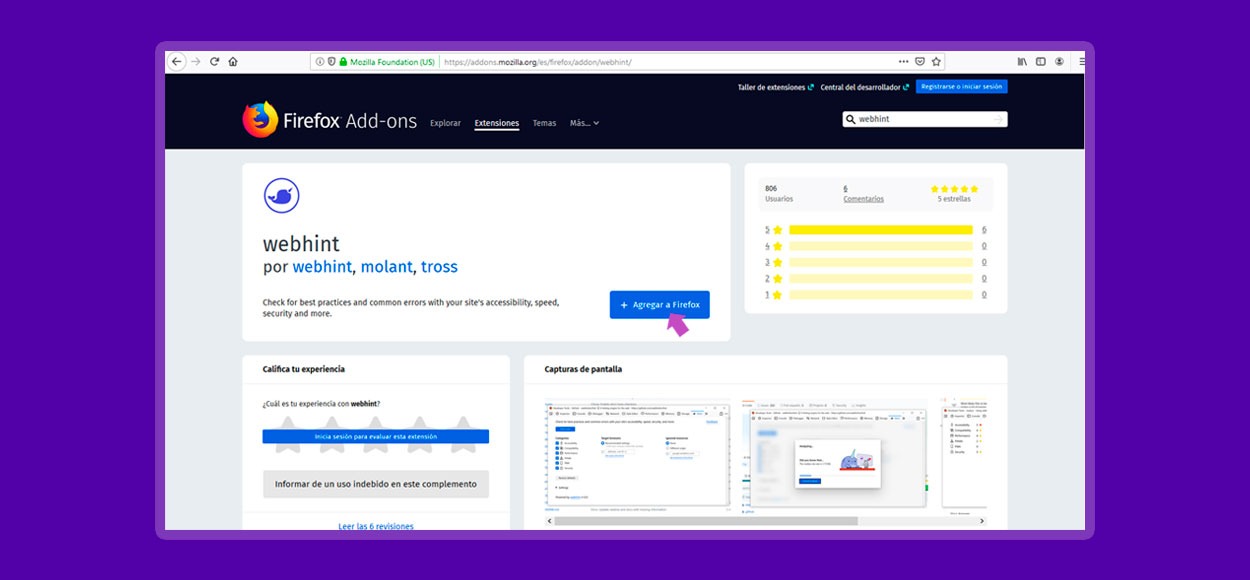The height and width of the screenshot is (580, 1250).
Task: Click the magnifier icon in search box
Action: [851, 119]
